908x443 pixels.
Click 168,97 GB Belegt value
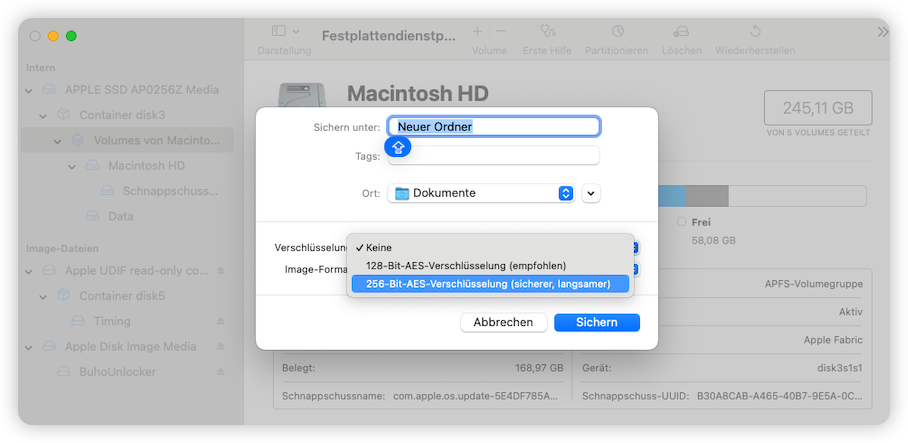click(x=539, y=368)
